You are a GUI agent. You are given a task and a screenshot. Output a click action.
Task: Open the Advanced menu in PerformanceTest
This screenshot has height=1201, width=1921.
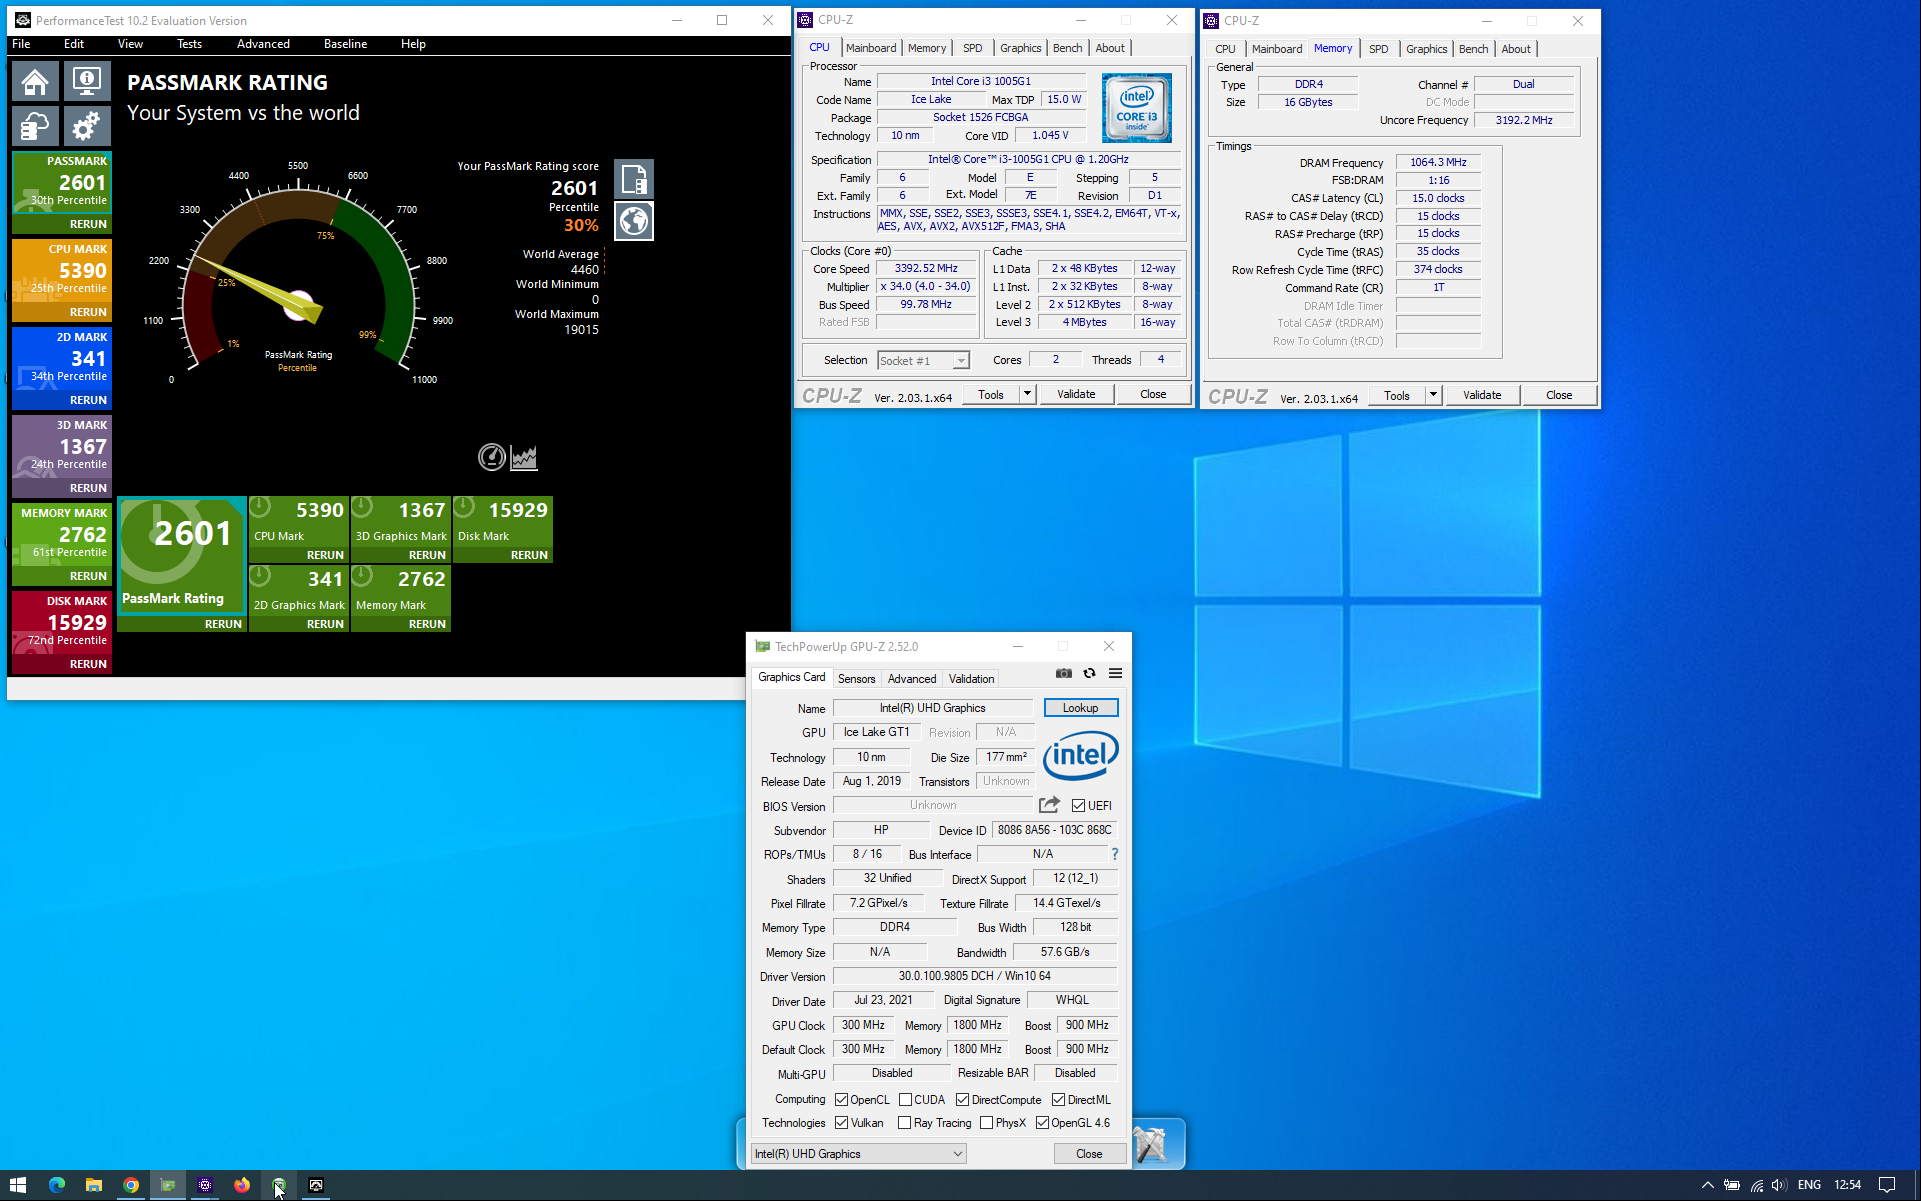coord(263,44)
